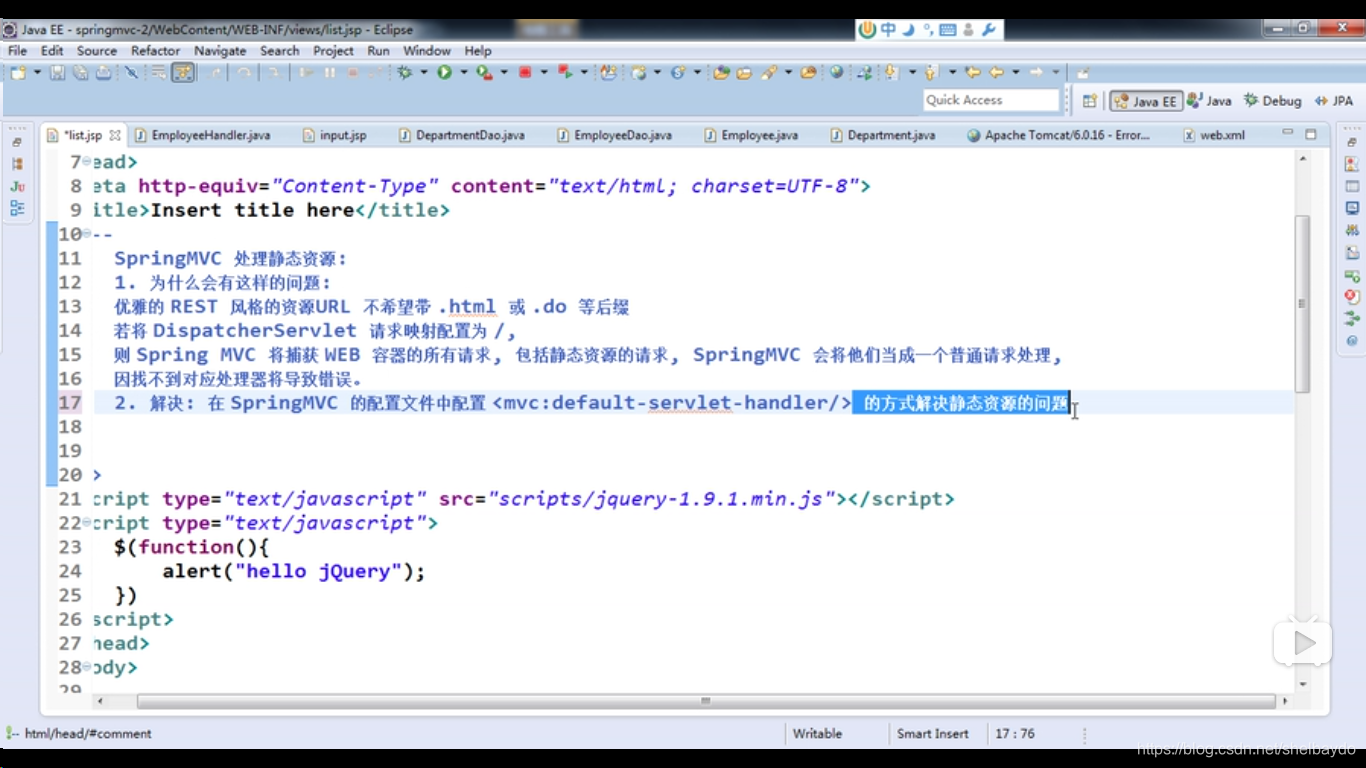Click the Debug bug icon
1366x768 pixels.
[x=404, y=72]
